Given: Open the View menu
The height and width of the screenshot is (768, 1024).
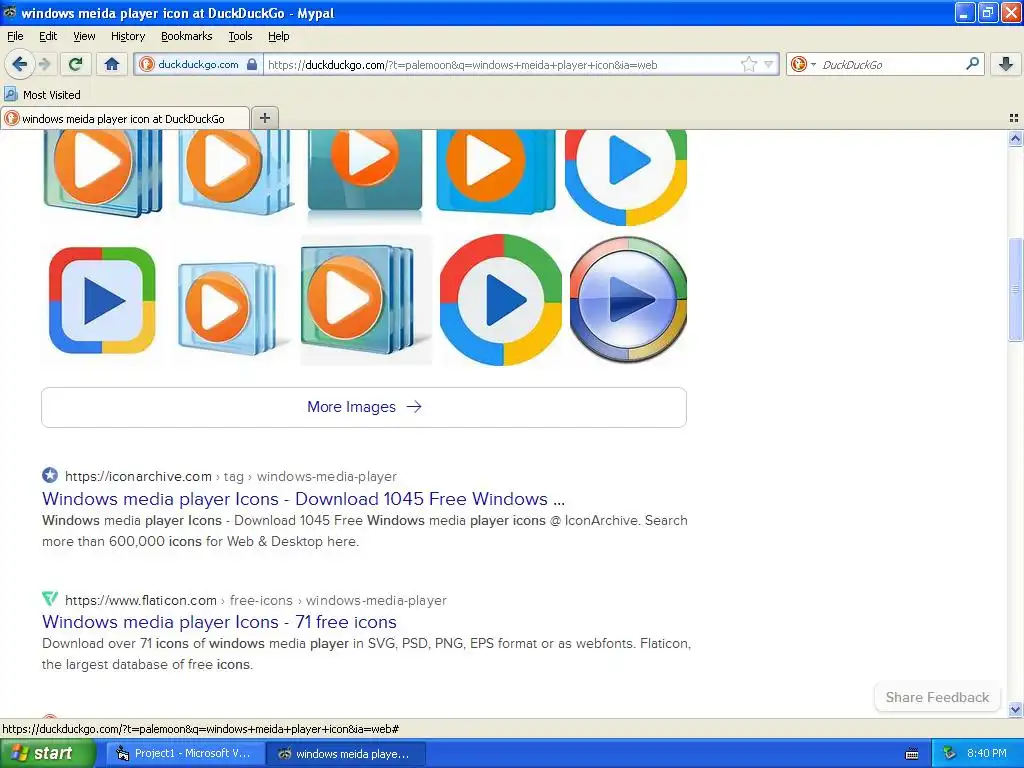Looking at the screenshot, I should click(84, 36).
